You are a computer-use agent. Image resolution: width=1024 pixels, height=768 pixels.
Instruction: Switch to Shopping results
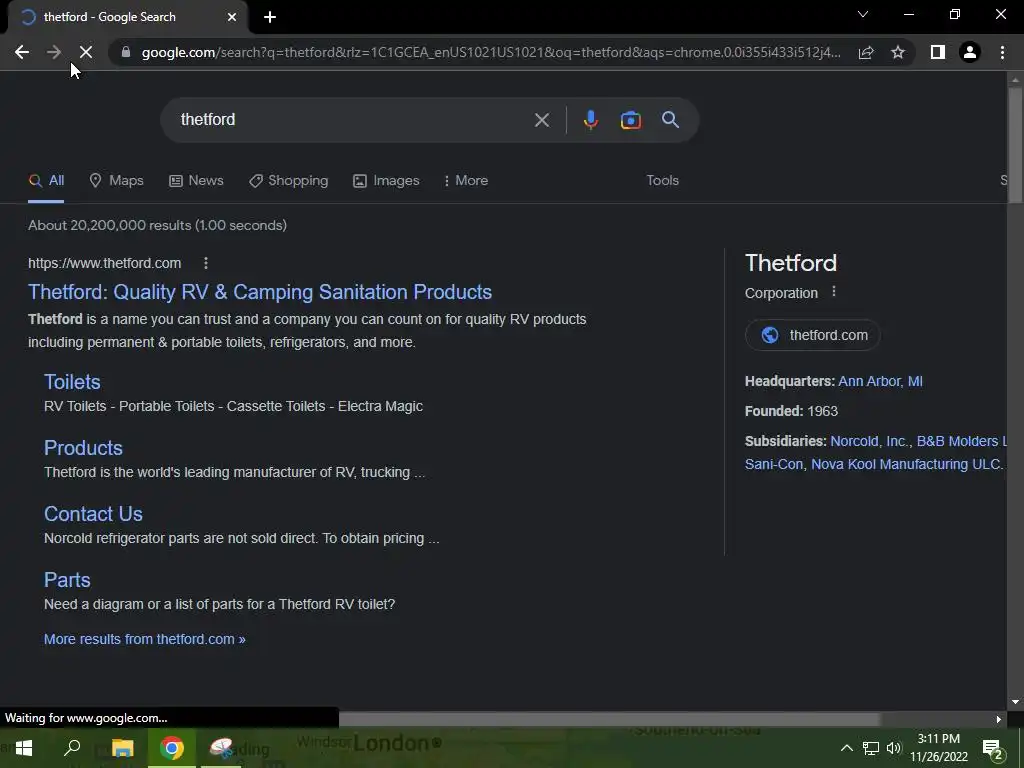(289, 181)
